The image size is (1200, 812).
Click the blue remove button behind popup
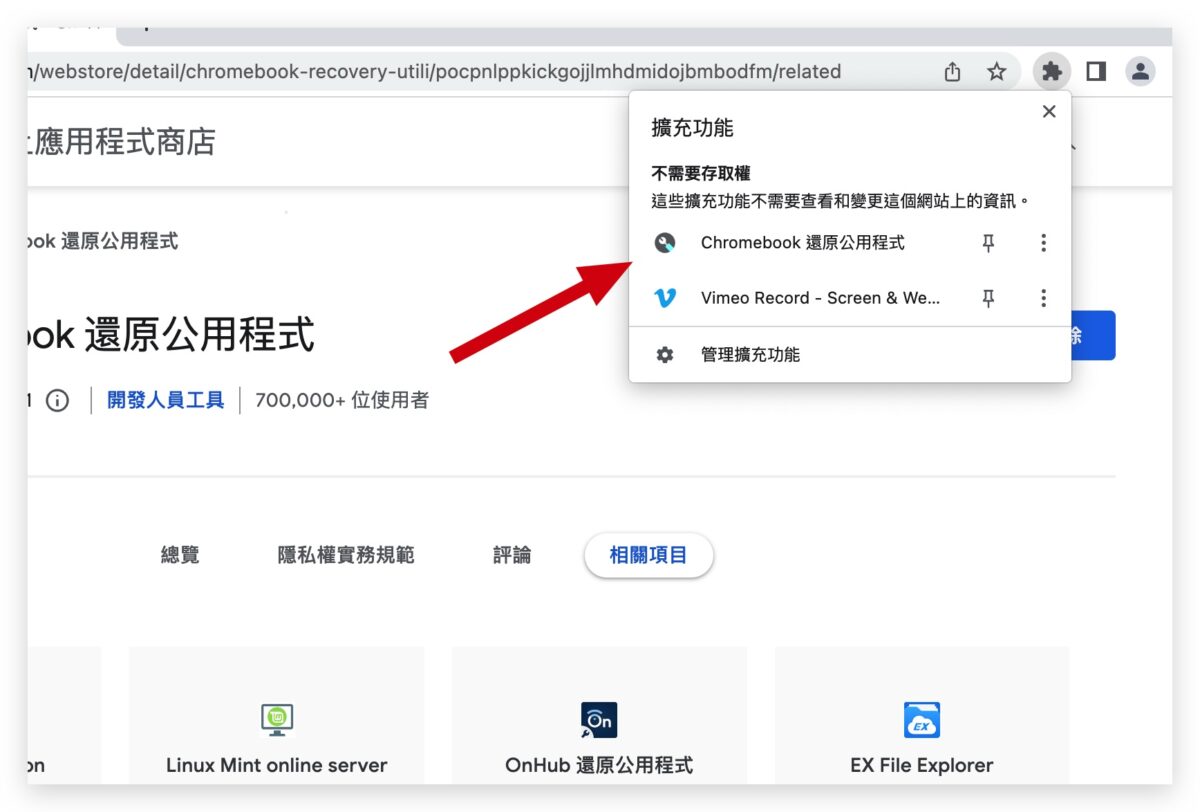point(1093,335)
